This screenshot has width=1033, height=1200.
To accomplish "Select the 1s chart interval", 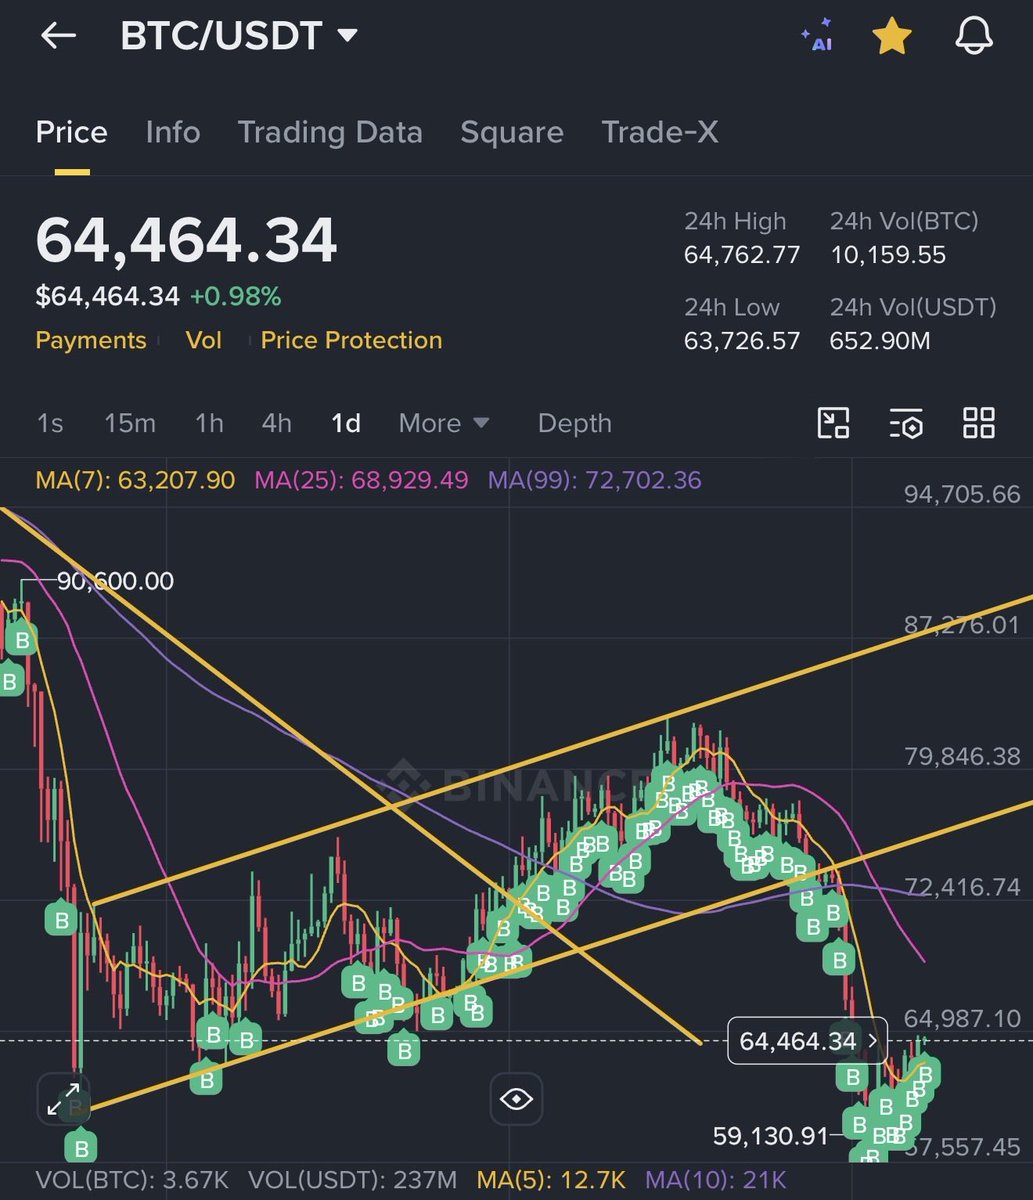I will [50, 423].
